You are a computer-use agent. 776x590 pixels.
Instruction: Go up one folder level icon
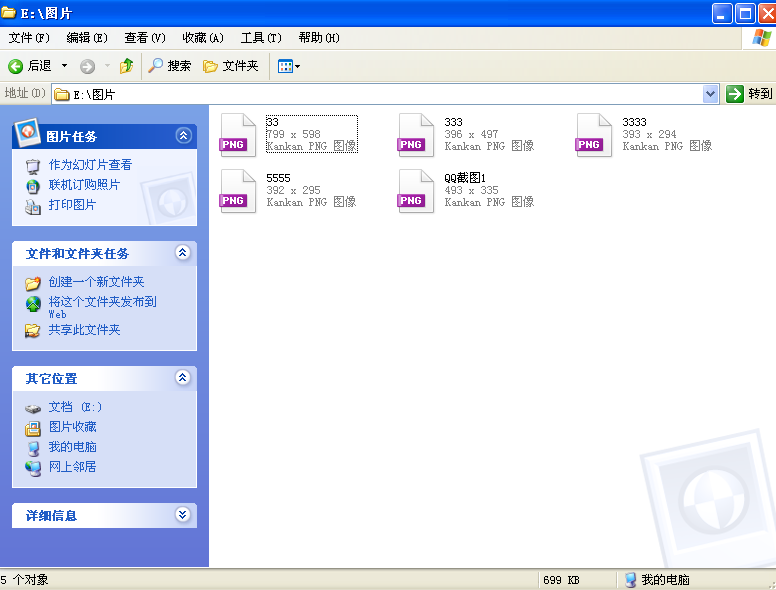(127, 66)
